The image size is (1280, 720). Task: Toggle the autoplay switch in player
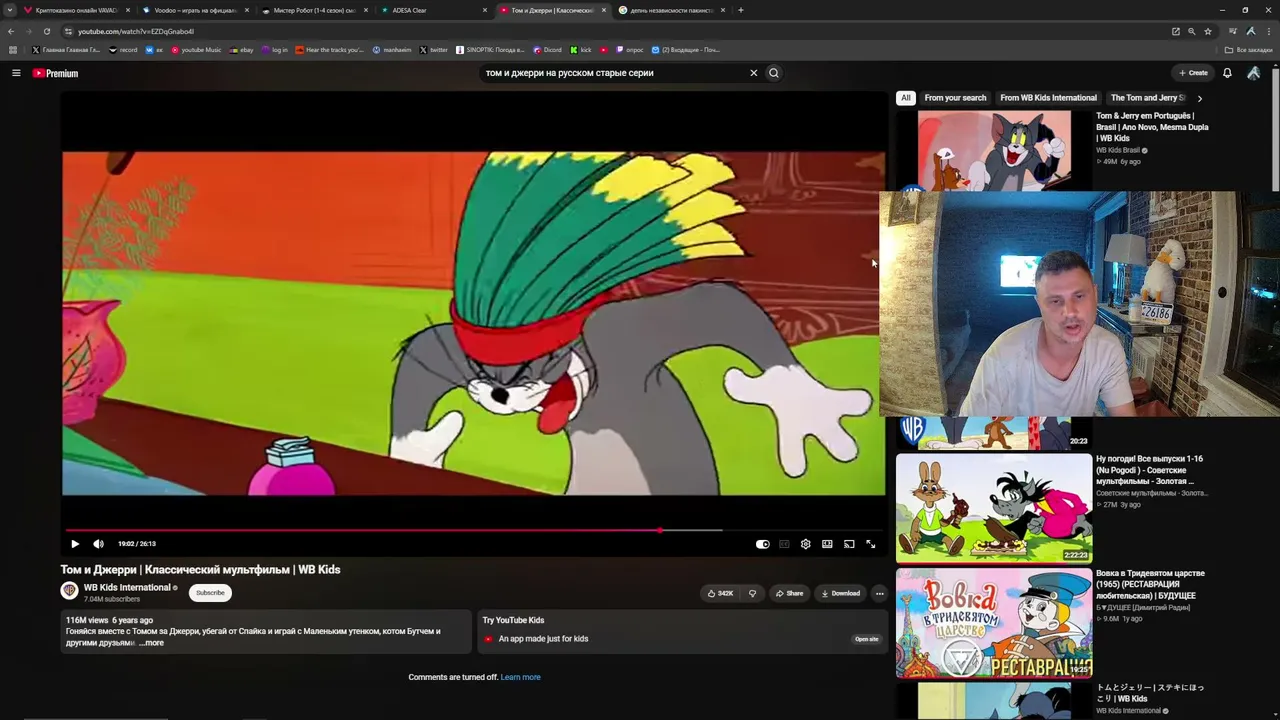(762, 544)
